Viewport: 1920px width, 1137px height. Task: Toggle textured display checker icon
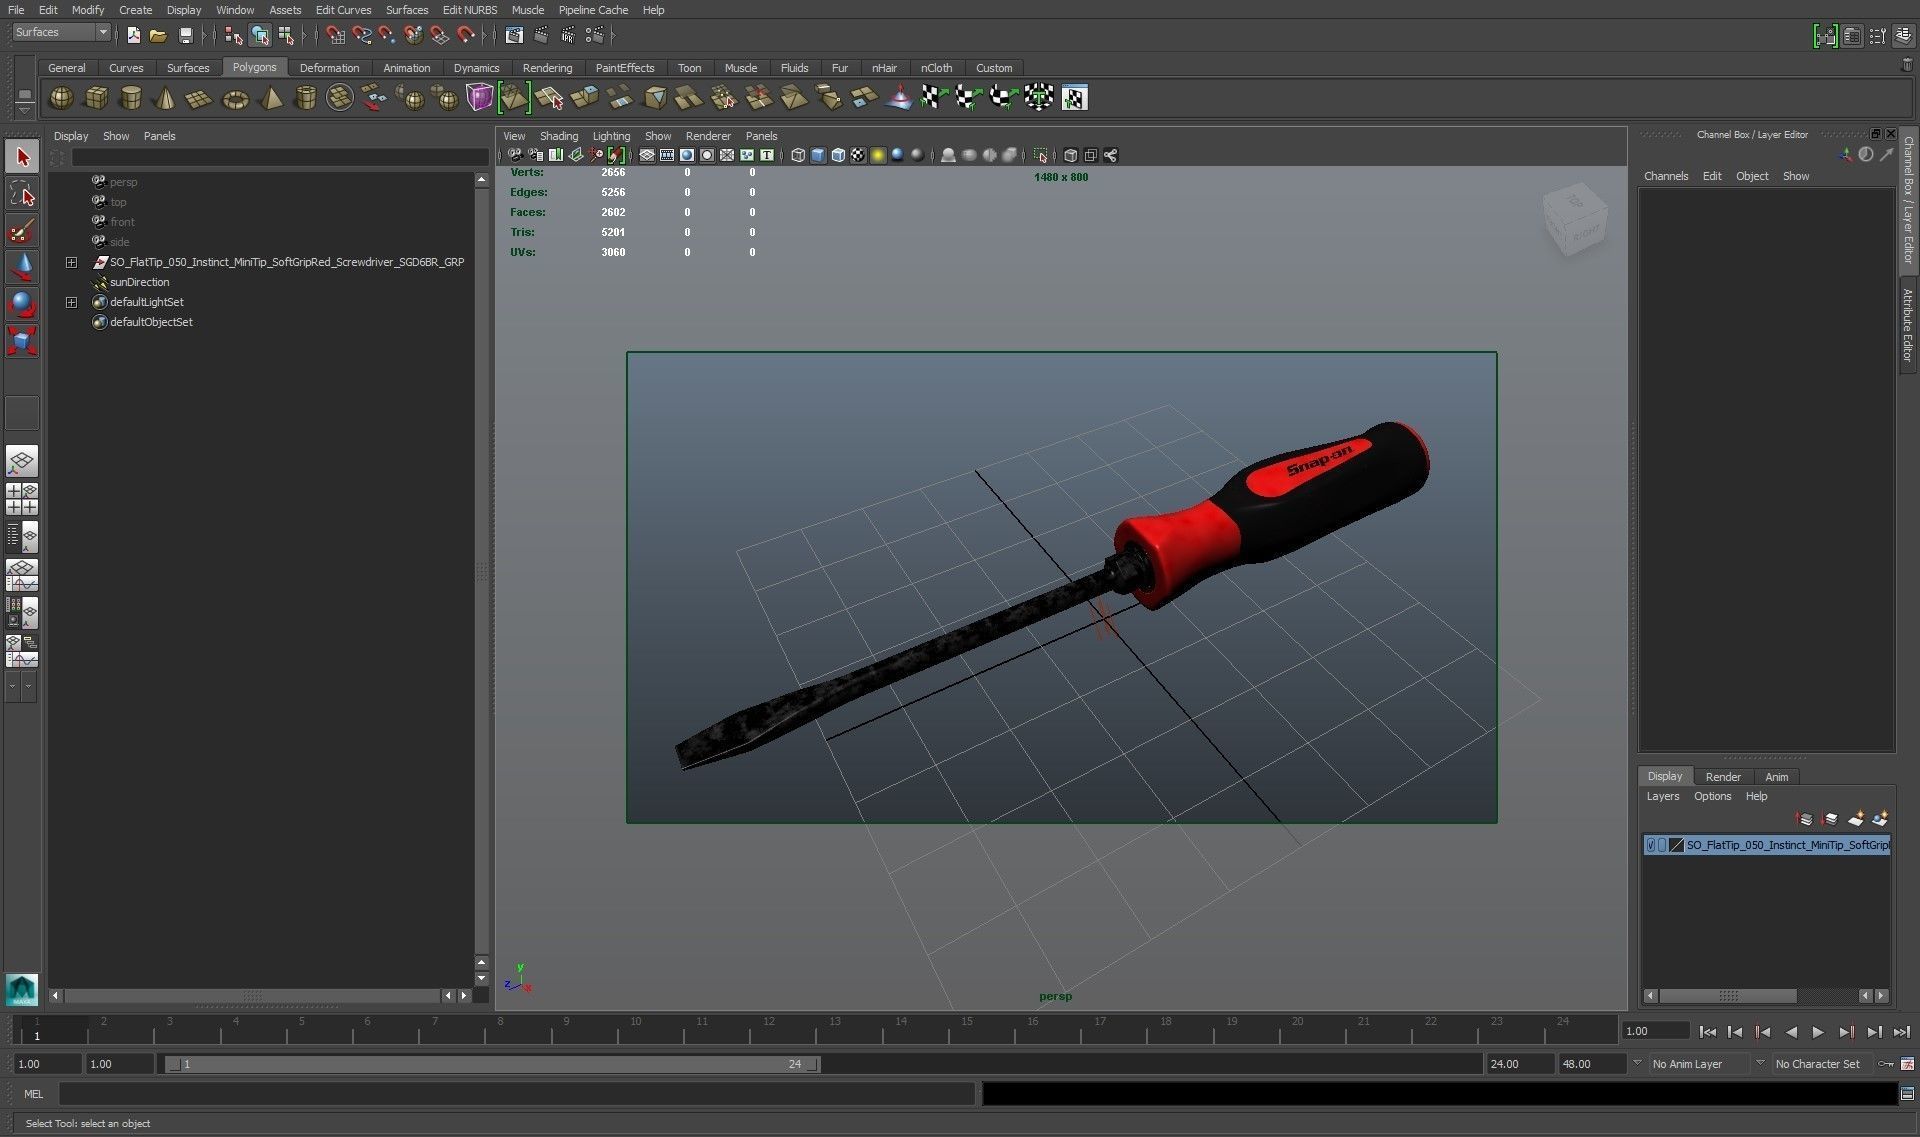858,155
